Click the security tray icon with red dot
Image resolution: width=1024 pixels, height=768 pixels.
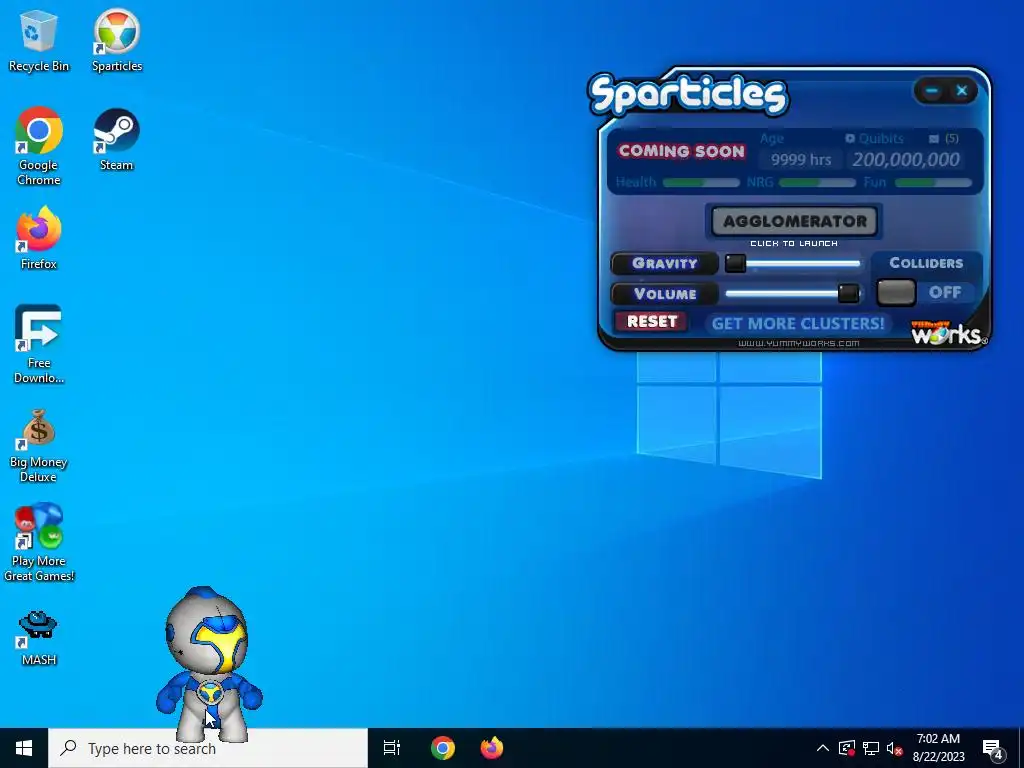pos(847,748)
